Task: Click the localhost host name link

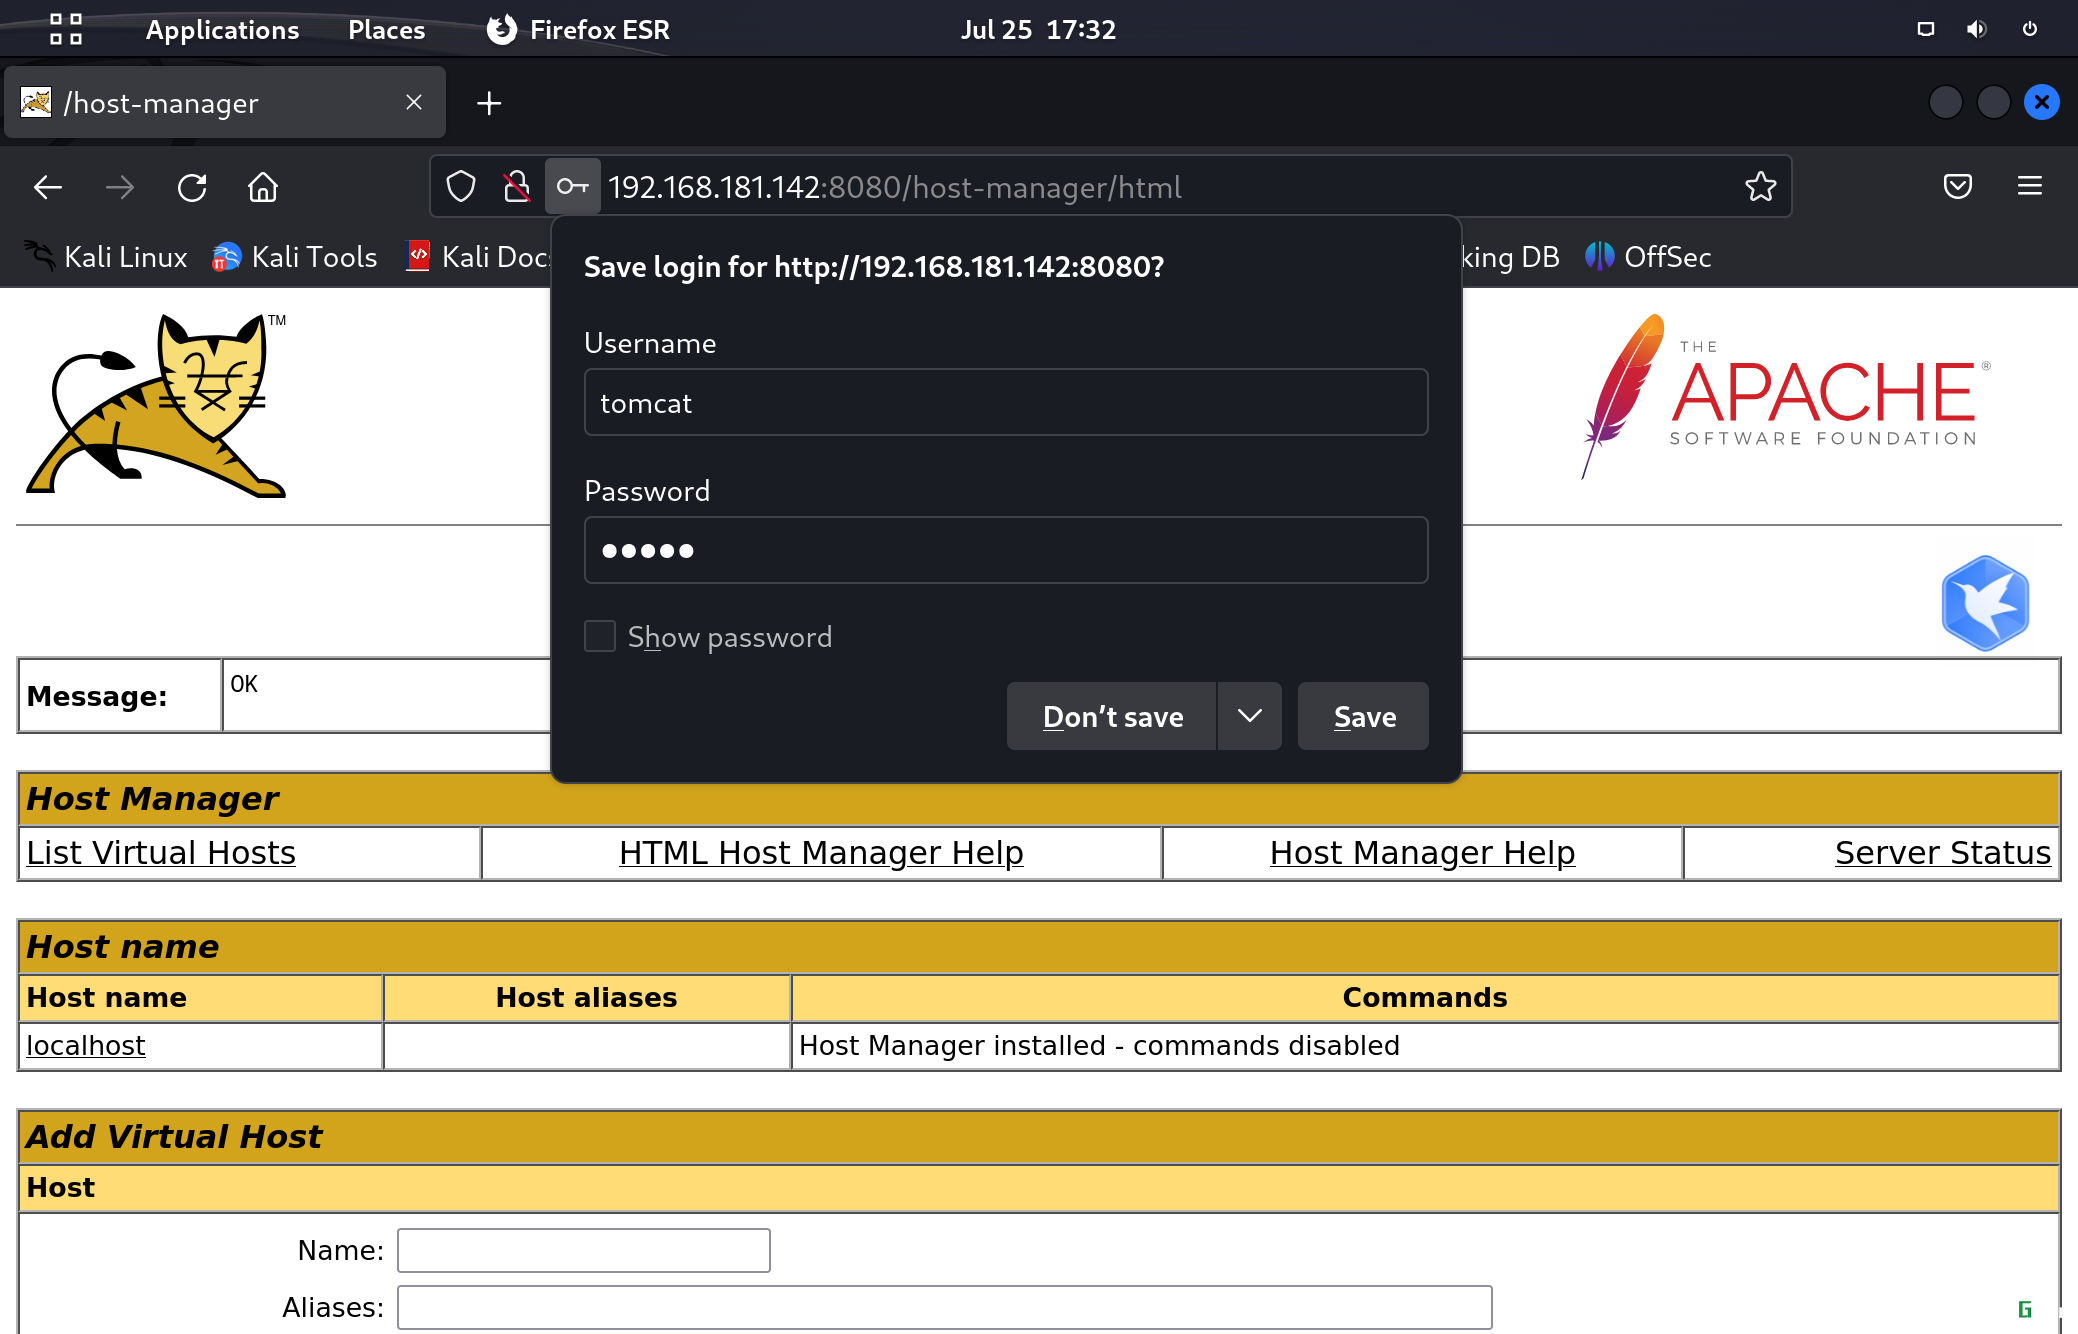Action: [86, 1046]
